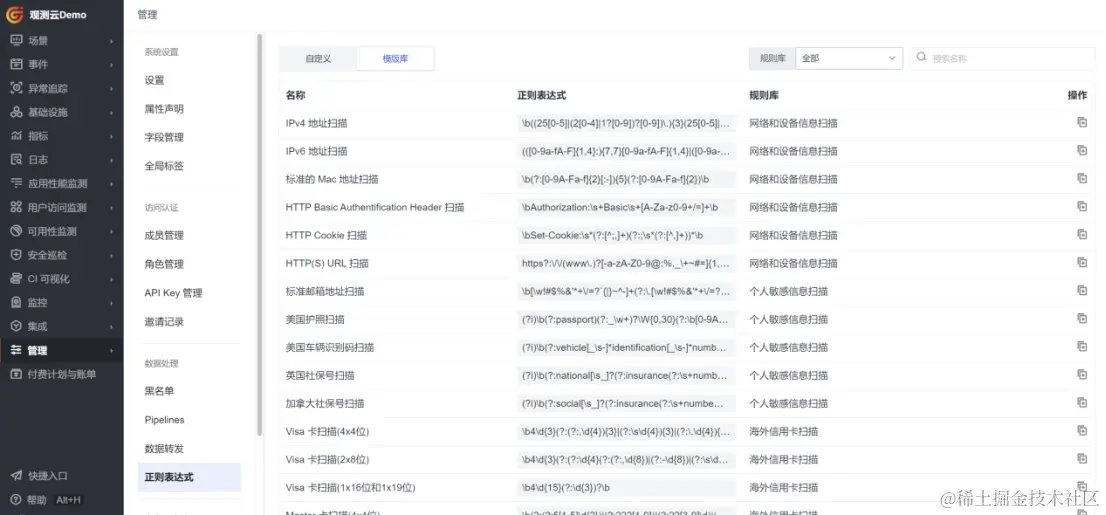Click the 可用性监测 icon
Screen dimensions: 1106x515
click(17, 231)
